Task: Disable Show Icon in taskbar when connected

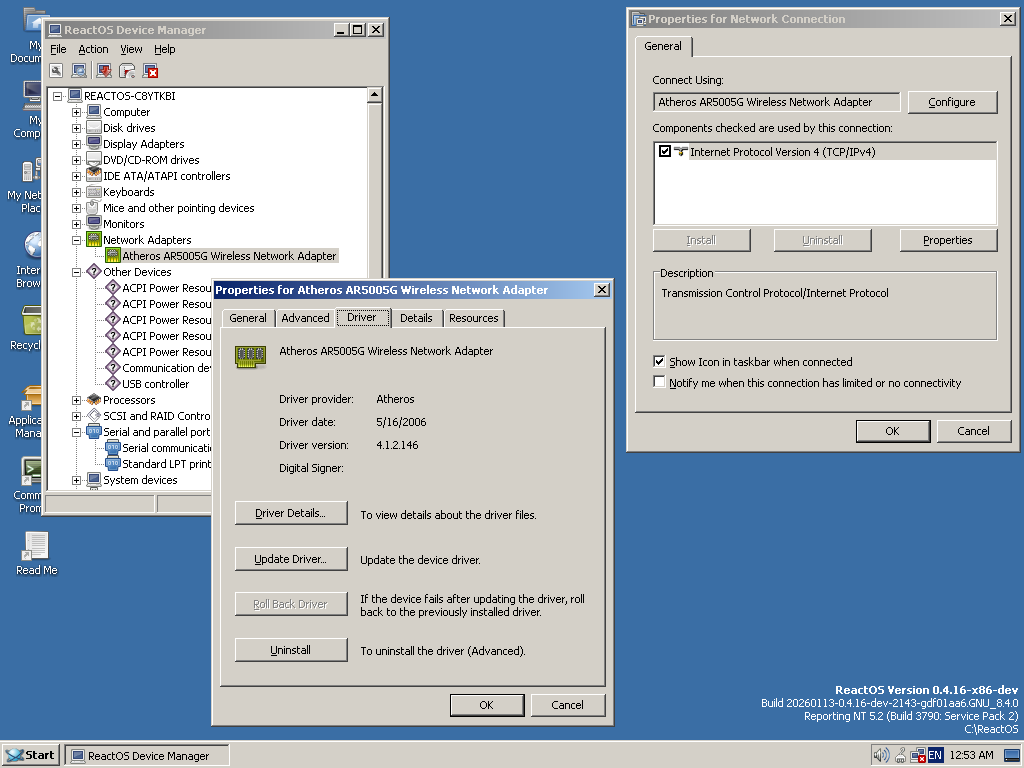Action: (x=658, y=362)
